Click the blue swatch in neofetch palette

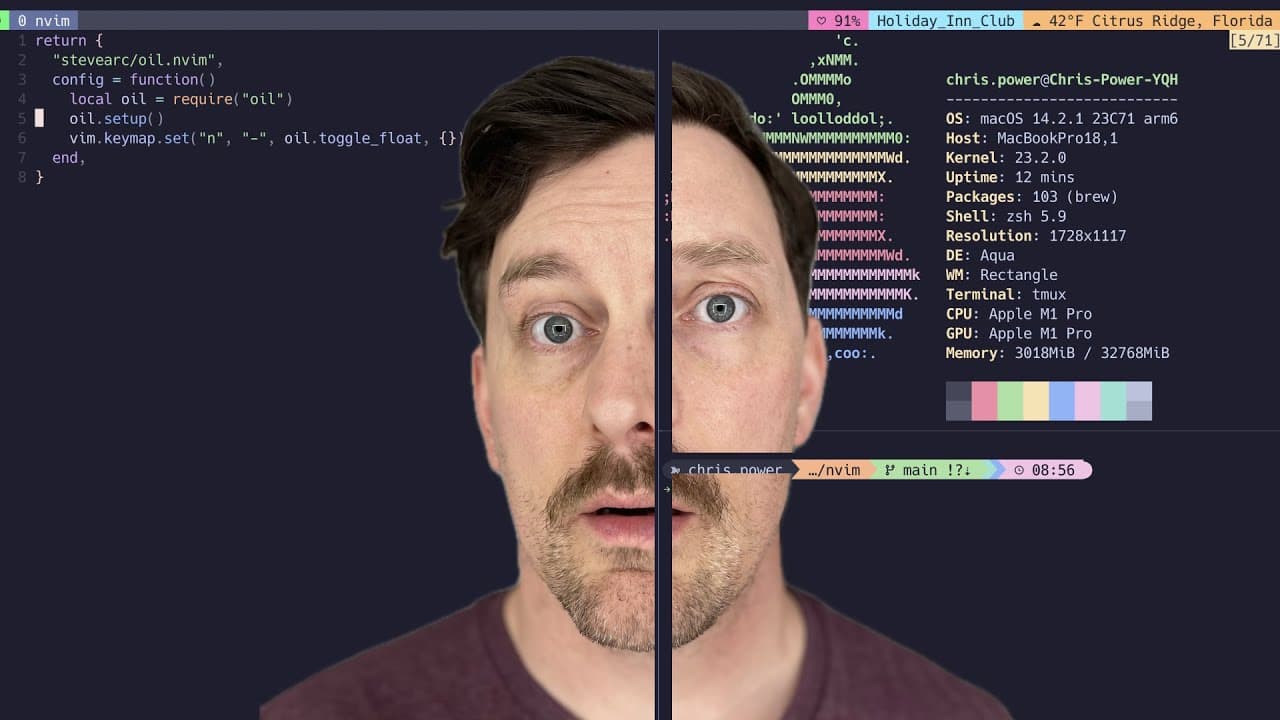(1062, 401)
